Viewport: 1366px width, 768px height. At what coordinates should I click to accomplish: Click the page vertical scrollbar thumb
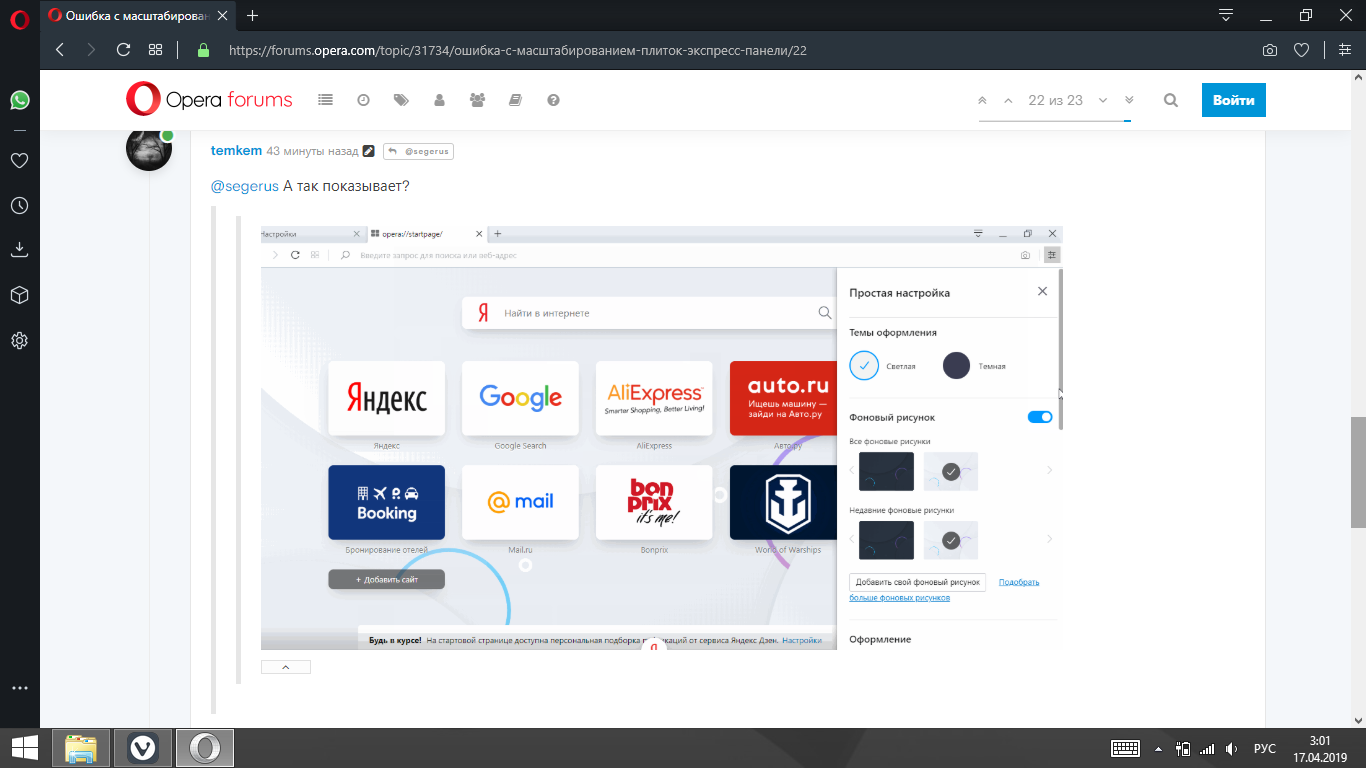[x=1358, y=472]
